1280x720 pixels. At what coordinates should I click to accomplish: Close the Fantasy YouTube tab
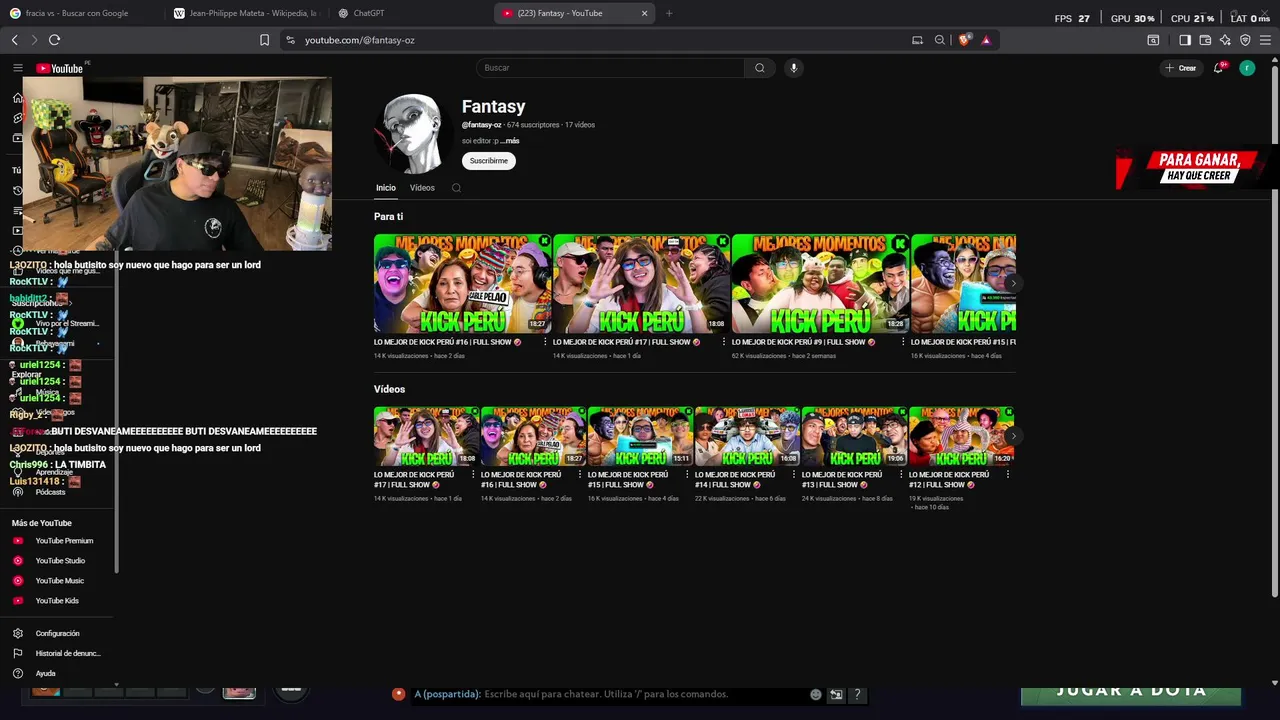click(x=644, y=13)
